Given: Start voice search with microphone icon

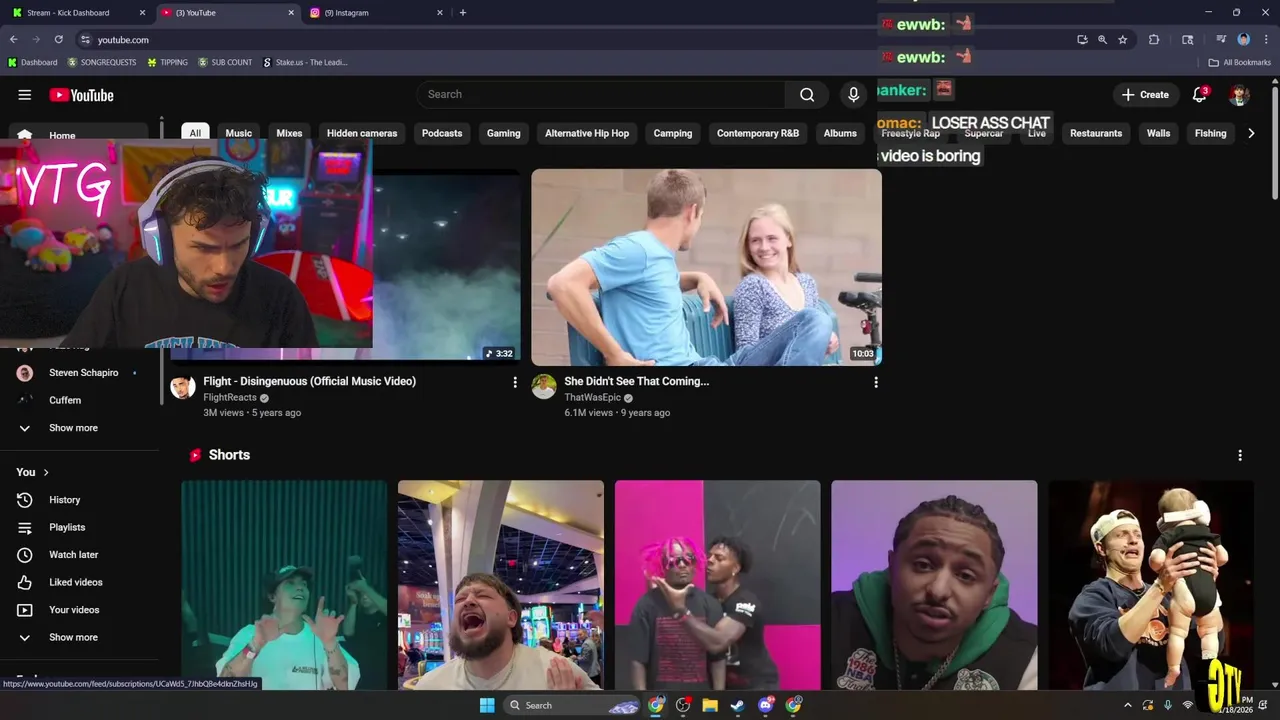Looking at the screenshot, I should click(853, 94).
